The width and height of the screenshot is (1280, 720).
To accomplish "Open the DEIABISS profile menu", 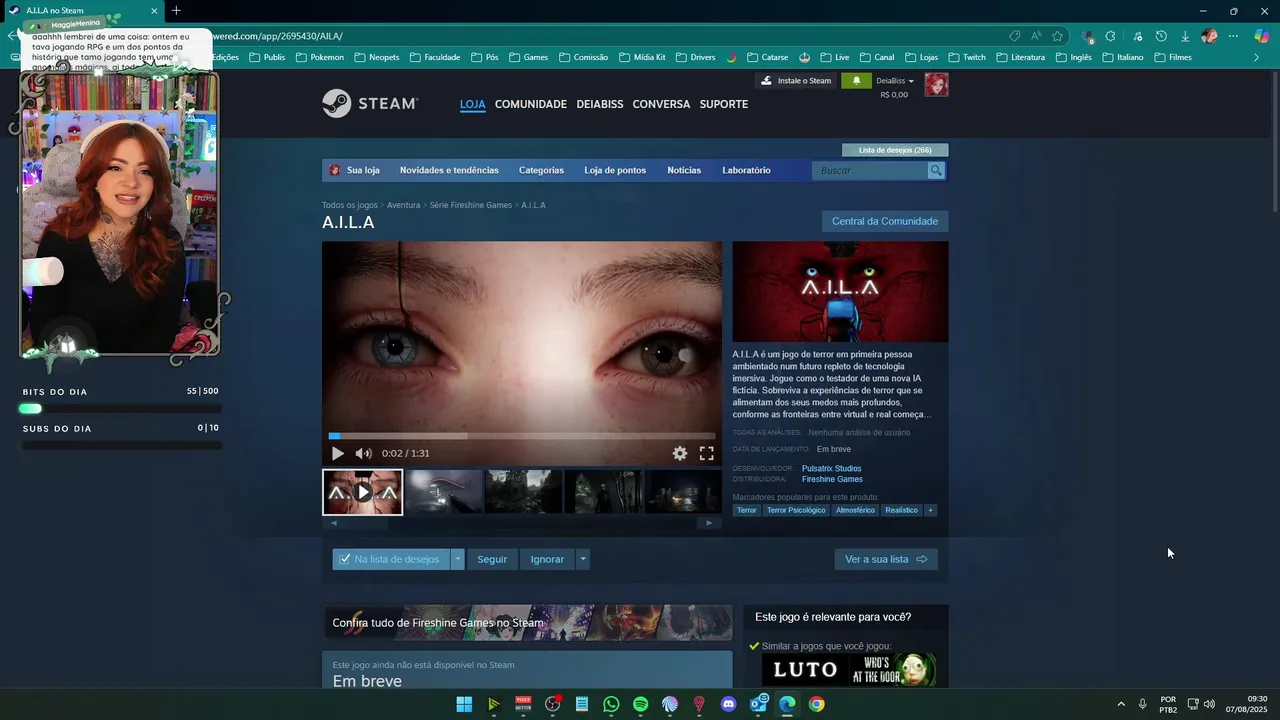I will (x=600, y=104).
